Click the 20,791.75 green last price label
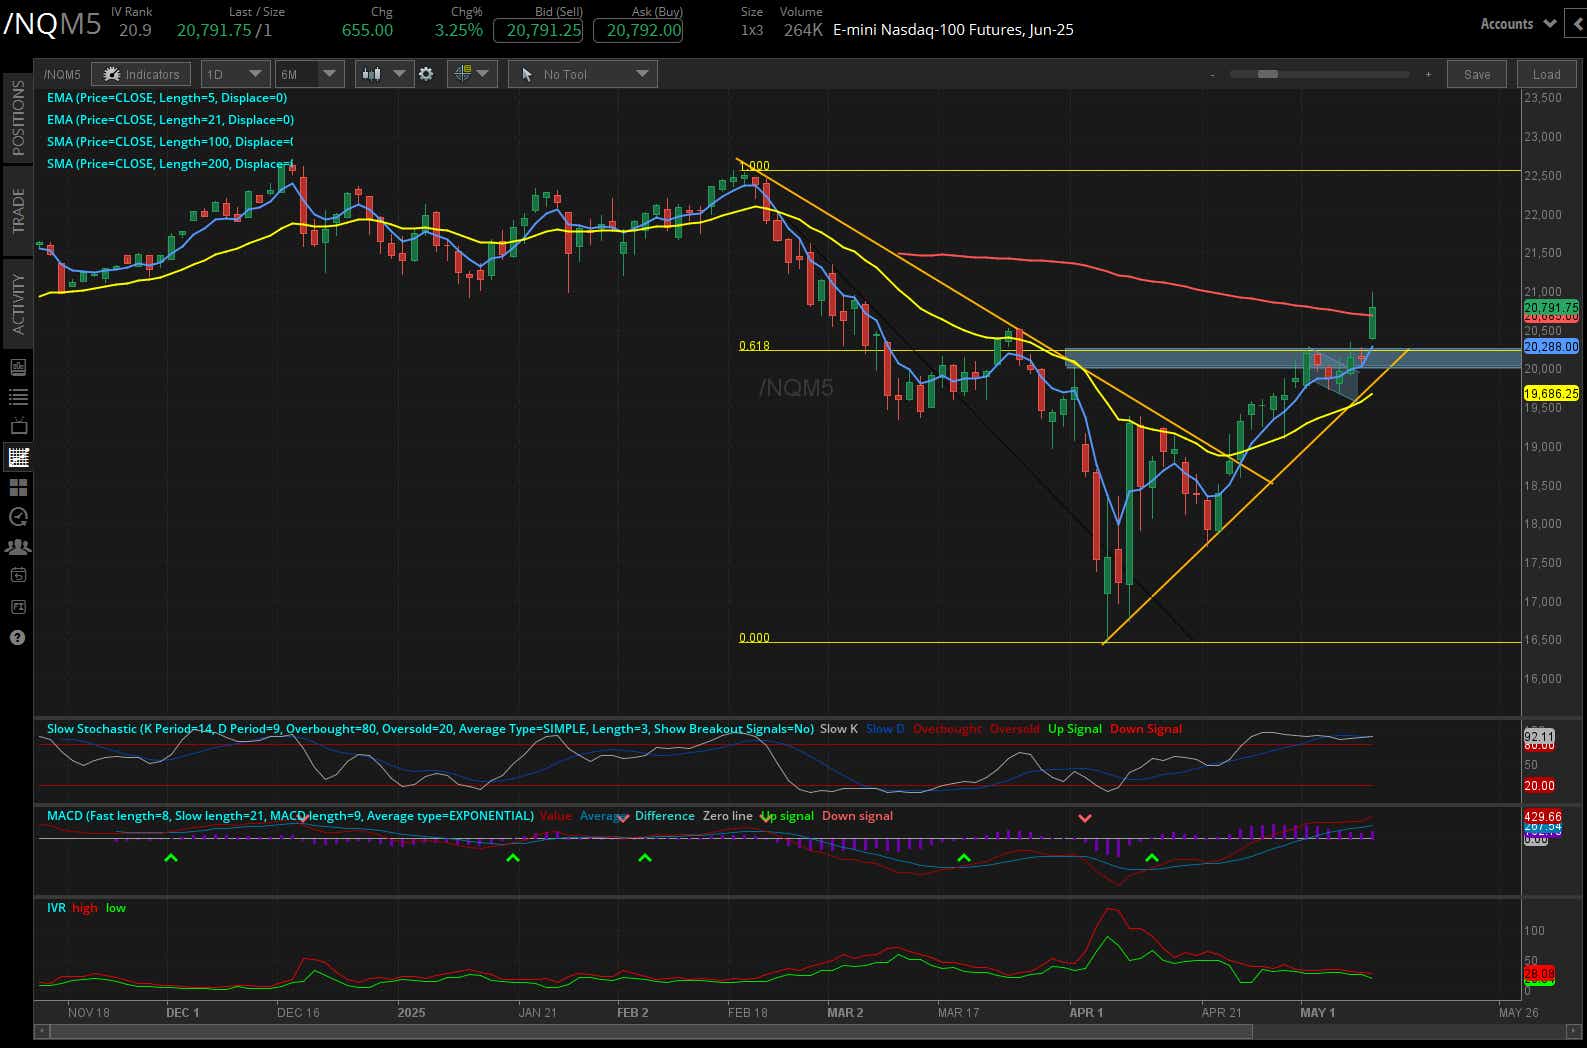The width and height of the screenshot is (1587, 1048). pos(1551,307)
